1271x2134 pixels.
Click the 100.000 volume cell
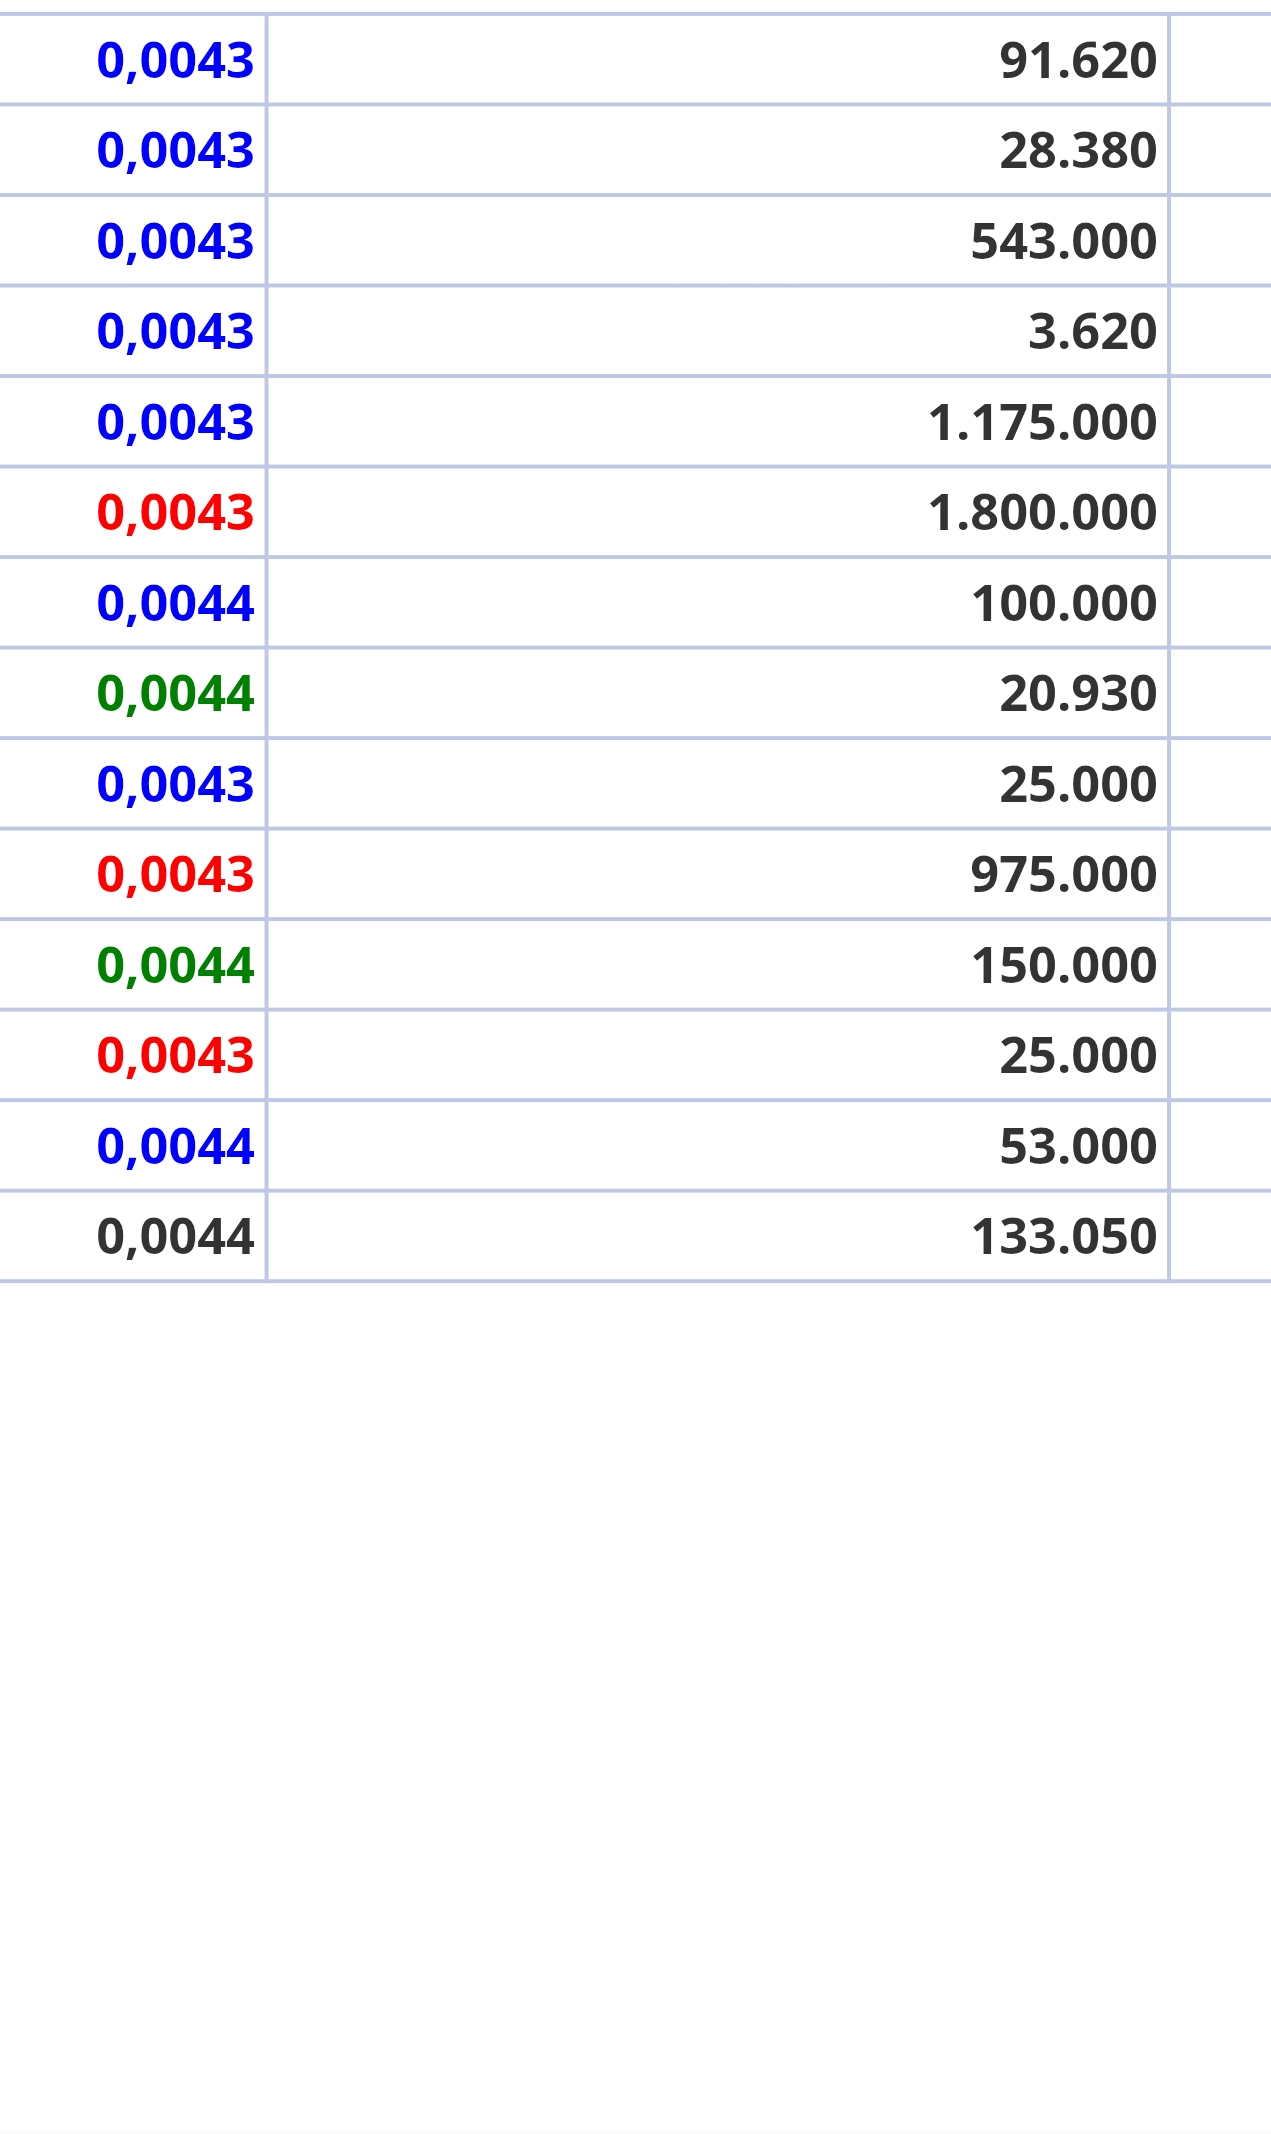[1064, 604]
